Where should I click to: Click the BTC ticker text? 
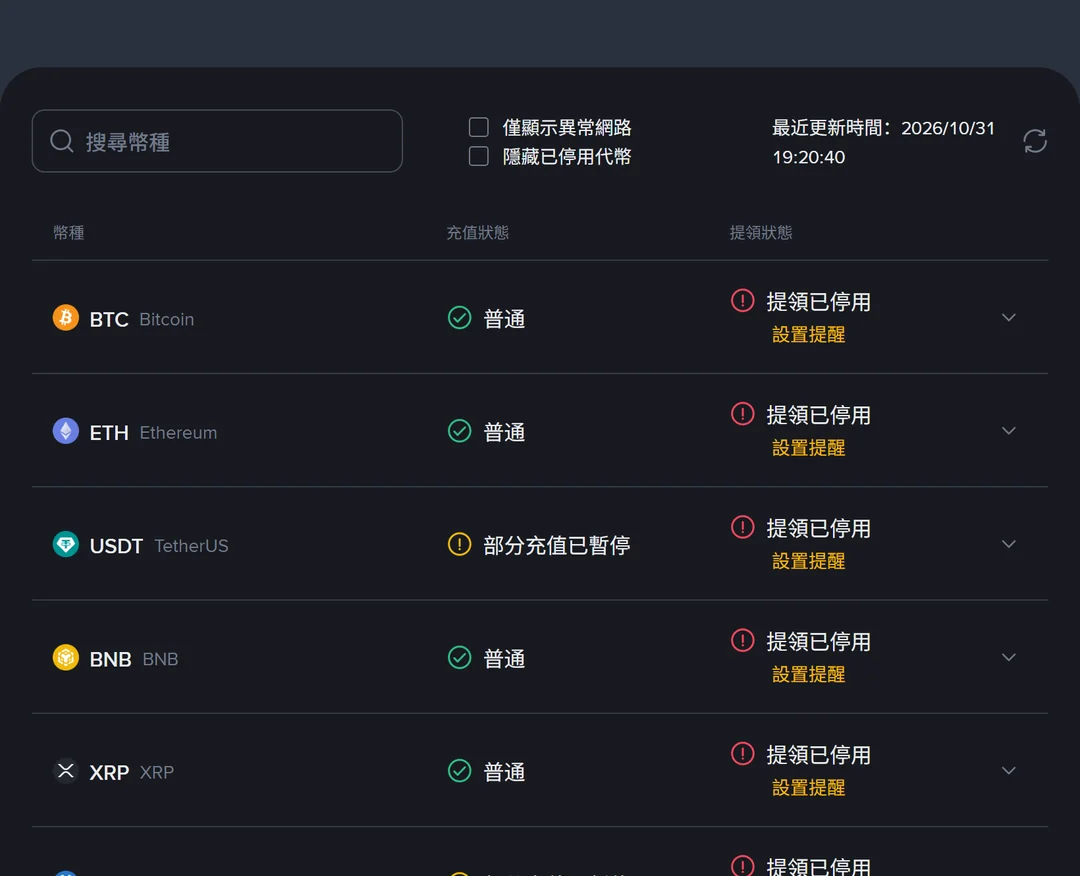point(109,320)
